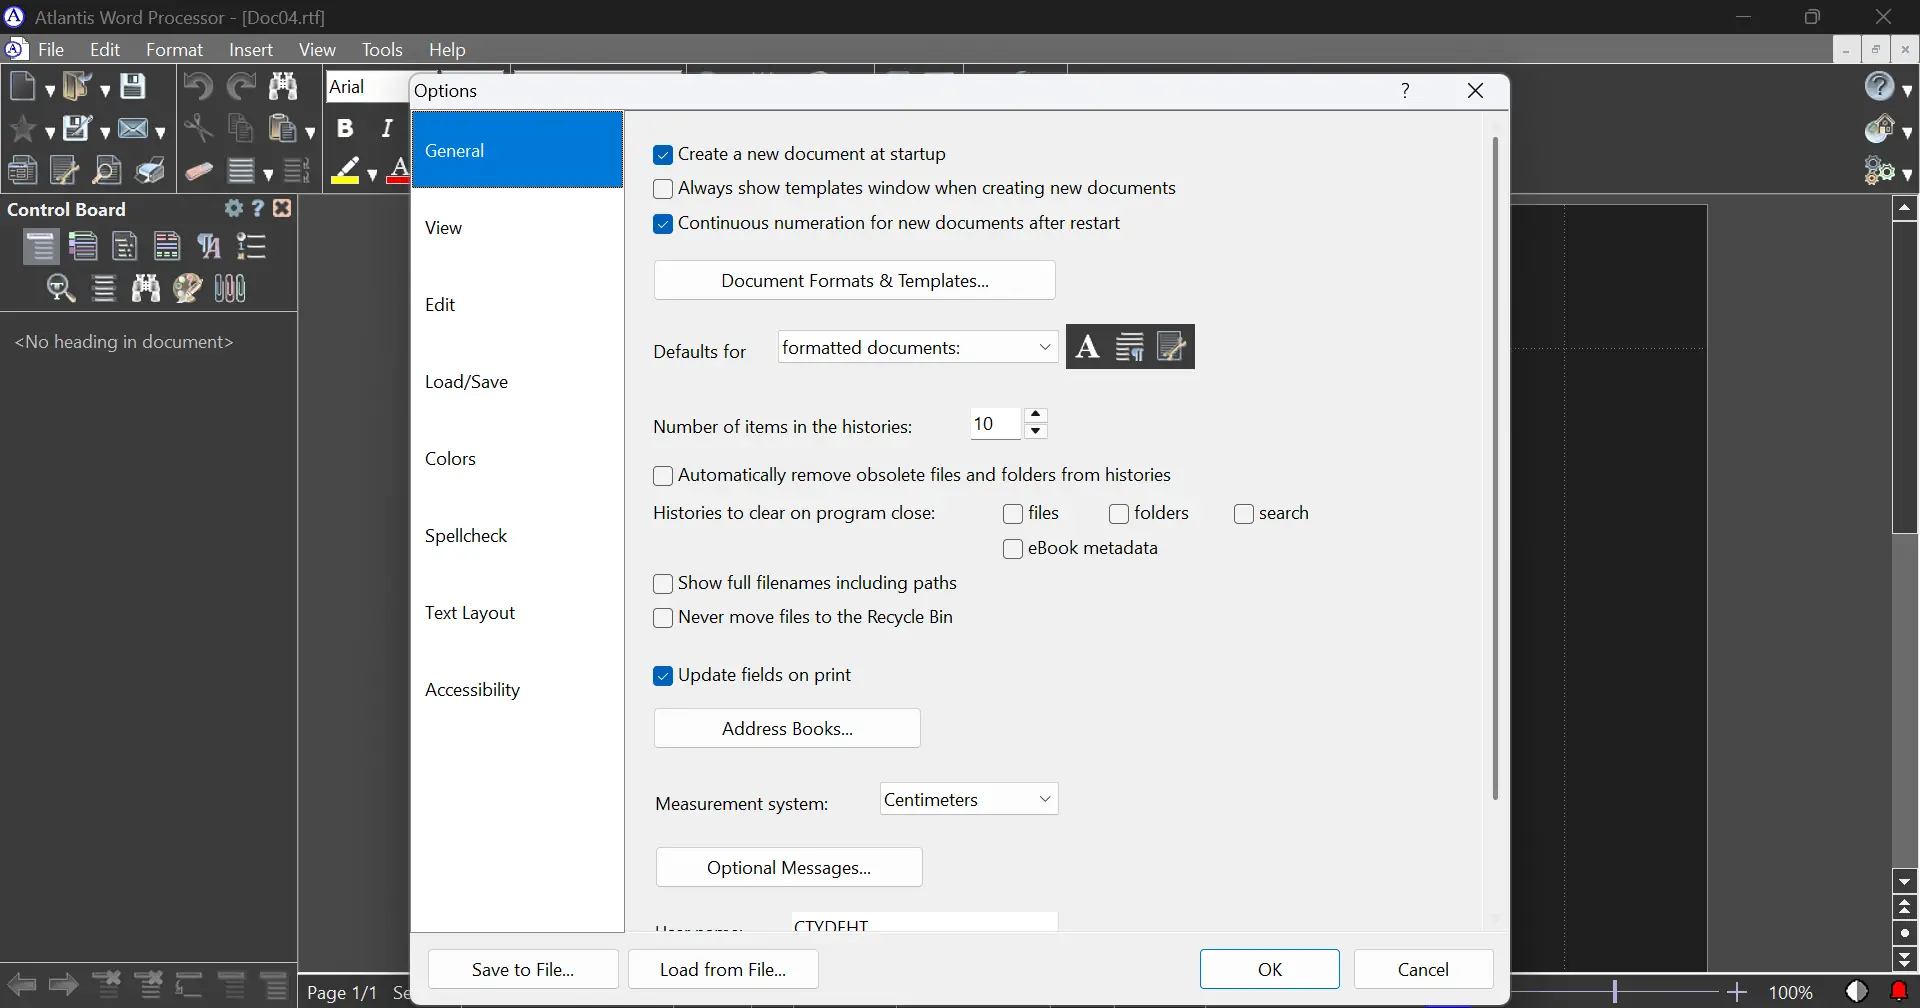
Task: Click the yellow highlighter icon
Action: [346, 171]
